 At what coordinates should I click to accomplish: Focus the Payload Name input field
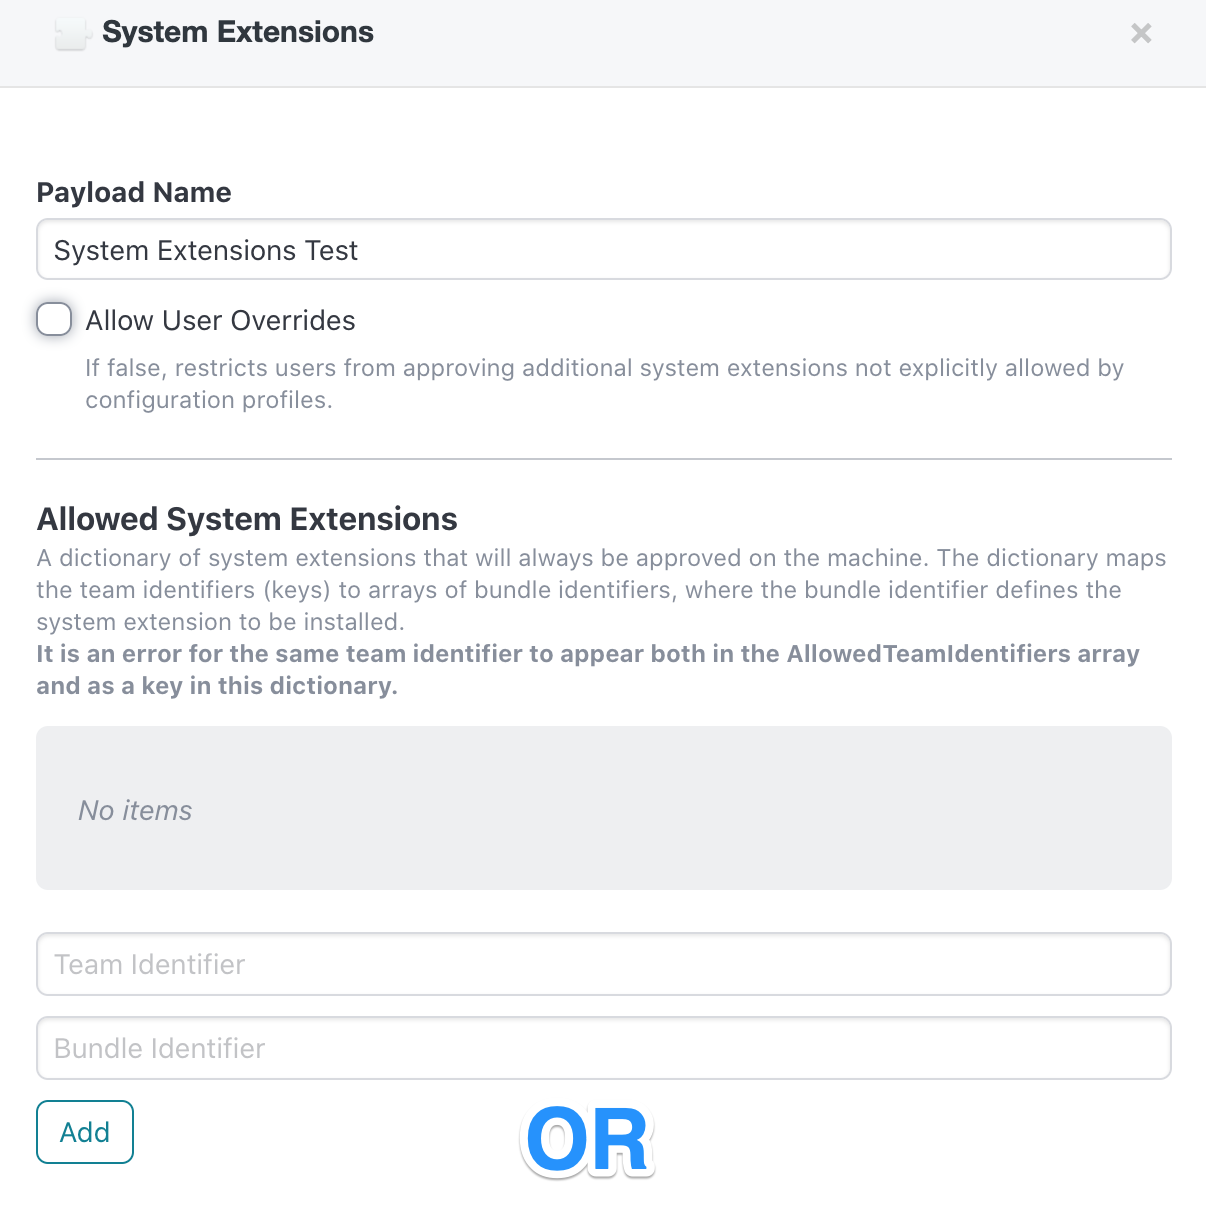[604, 249]
